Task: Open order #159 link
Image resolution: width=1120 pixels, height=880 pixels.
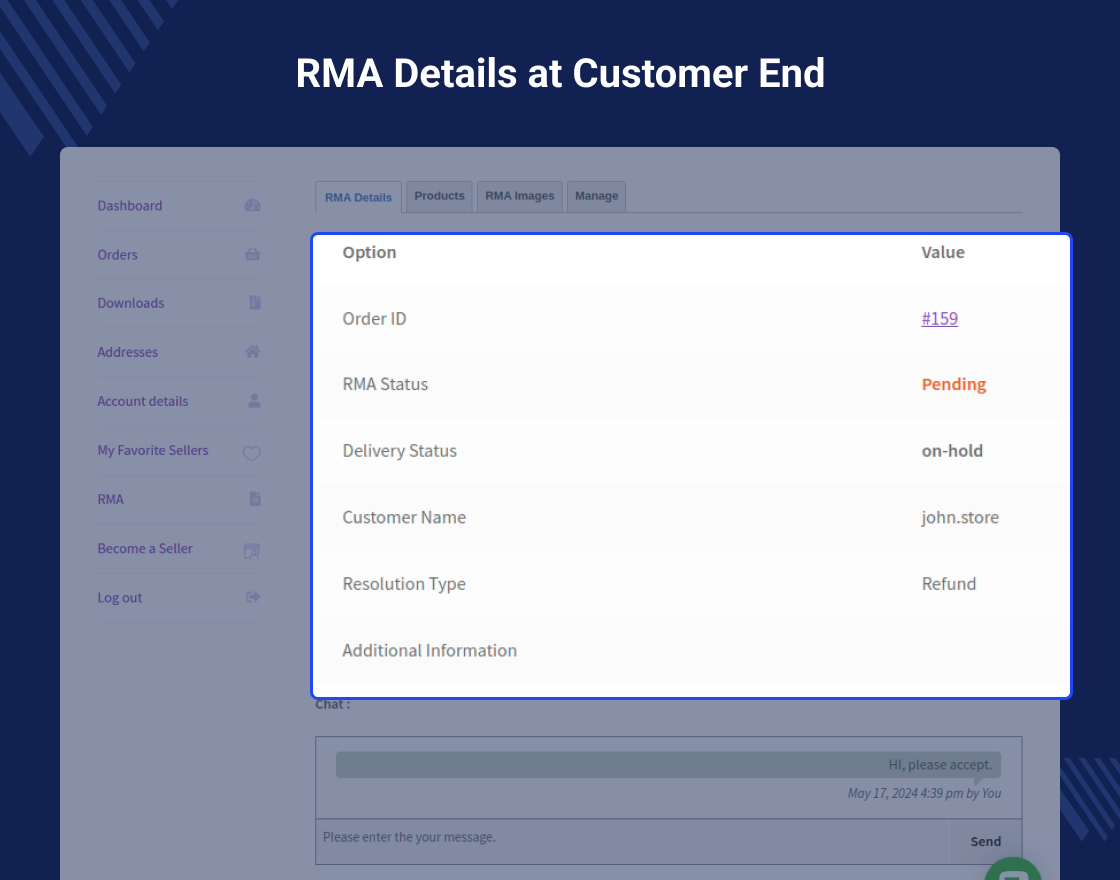Action: 939,318
